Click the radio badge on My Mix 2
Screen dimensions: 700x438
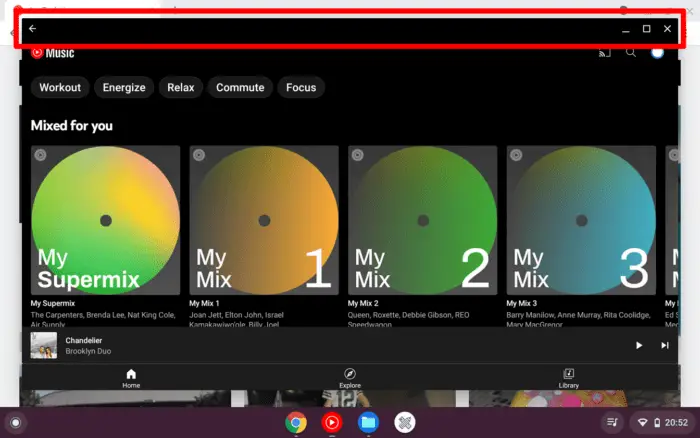[358, 155]
